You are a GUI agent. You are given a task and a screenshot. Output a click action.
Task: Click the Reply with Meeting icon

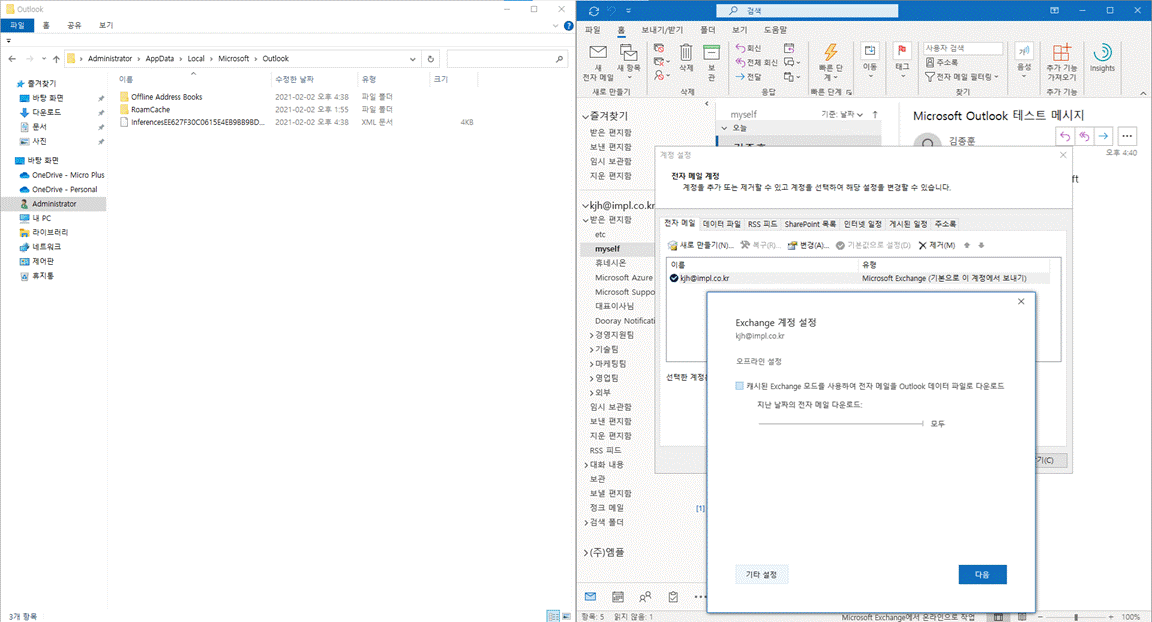pos(789,48)
